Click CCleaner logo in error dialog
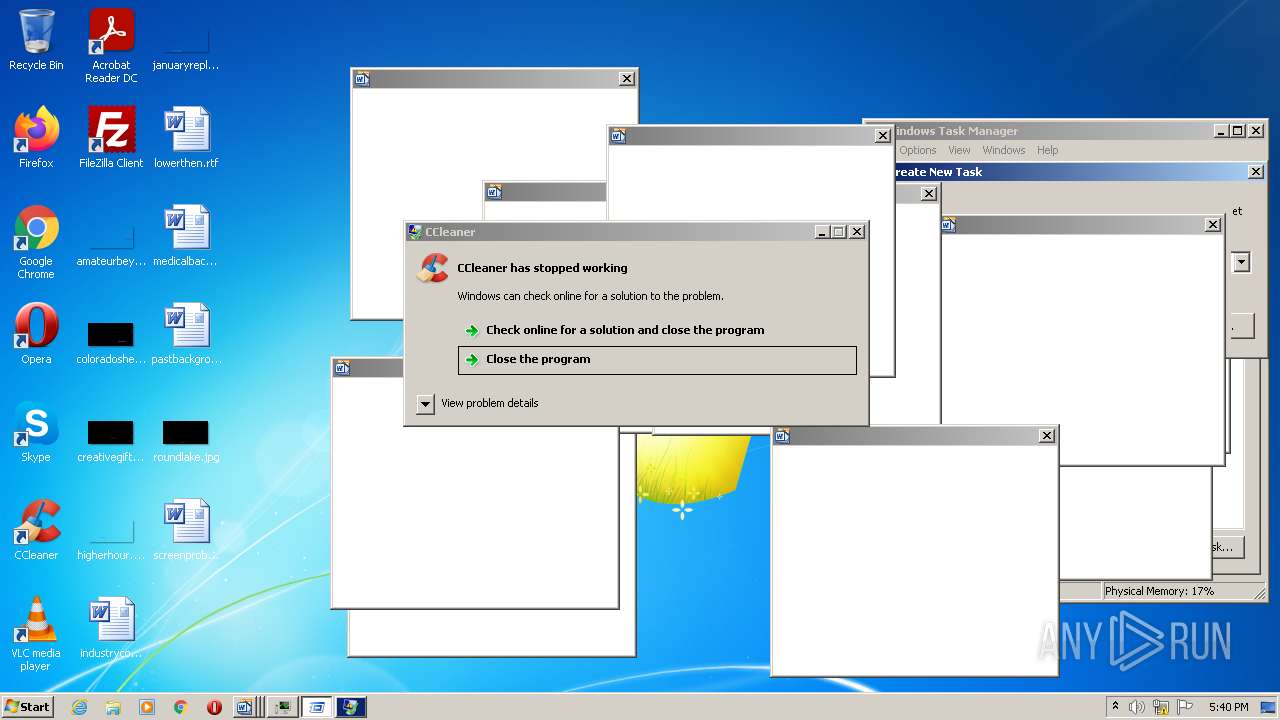The height and width of the screenshot is (720, 1280). click(433, 268)
